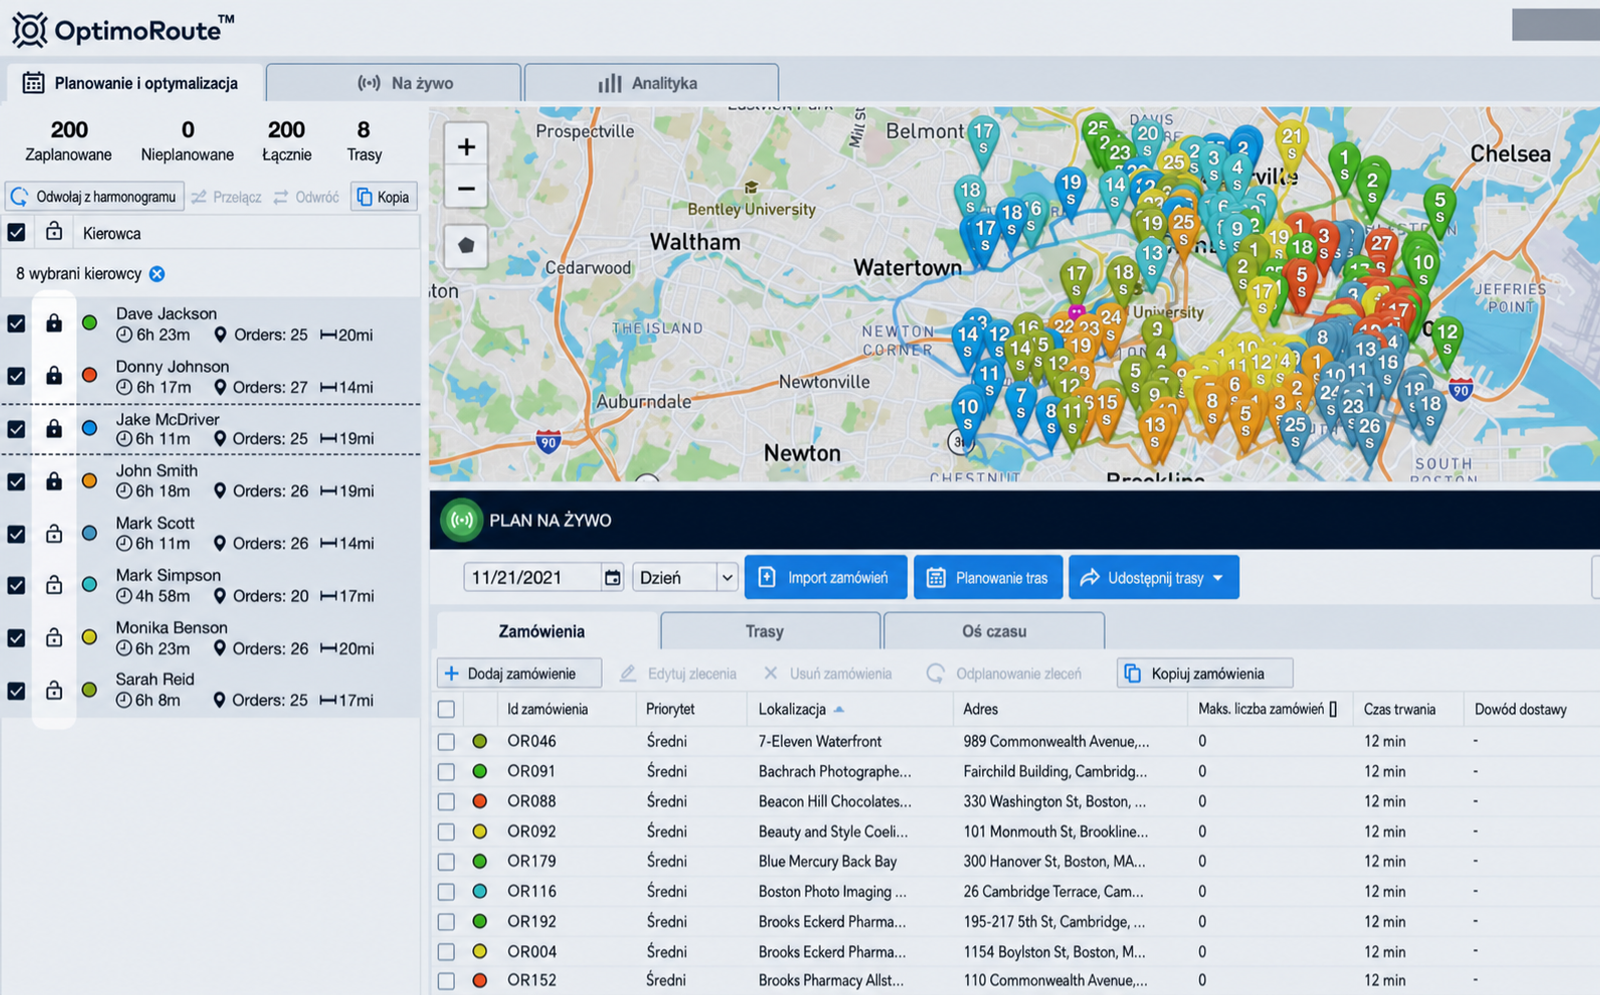
Task: Click the I-90 highway shield near Newton
Action: [x=548, y=441]
